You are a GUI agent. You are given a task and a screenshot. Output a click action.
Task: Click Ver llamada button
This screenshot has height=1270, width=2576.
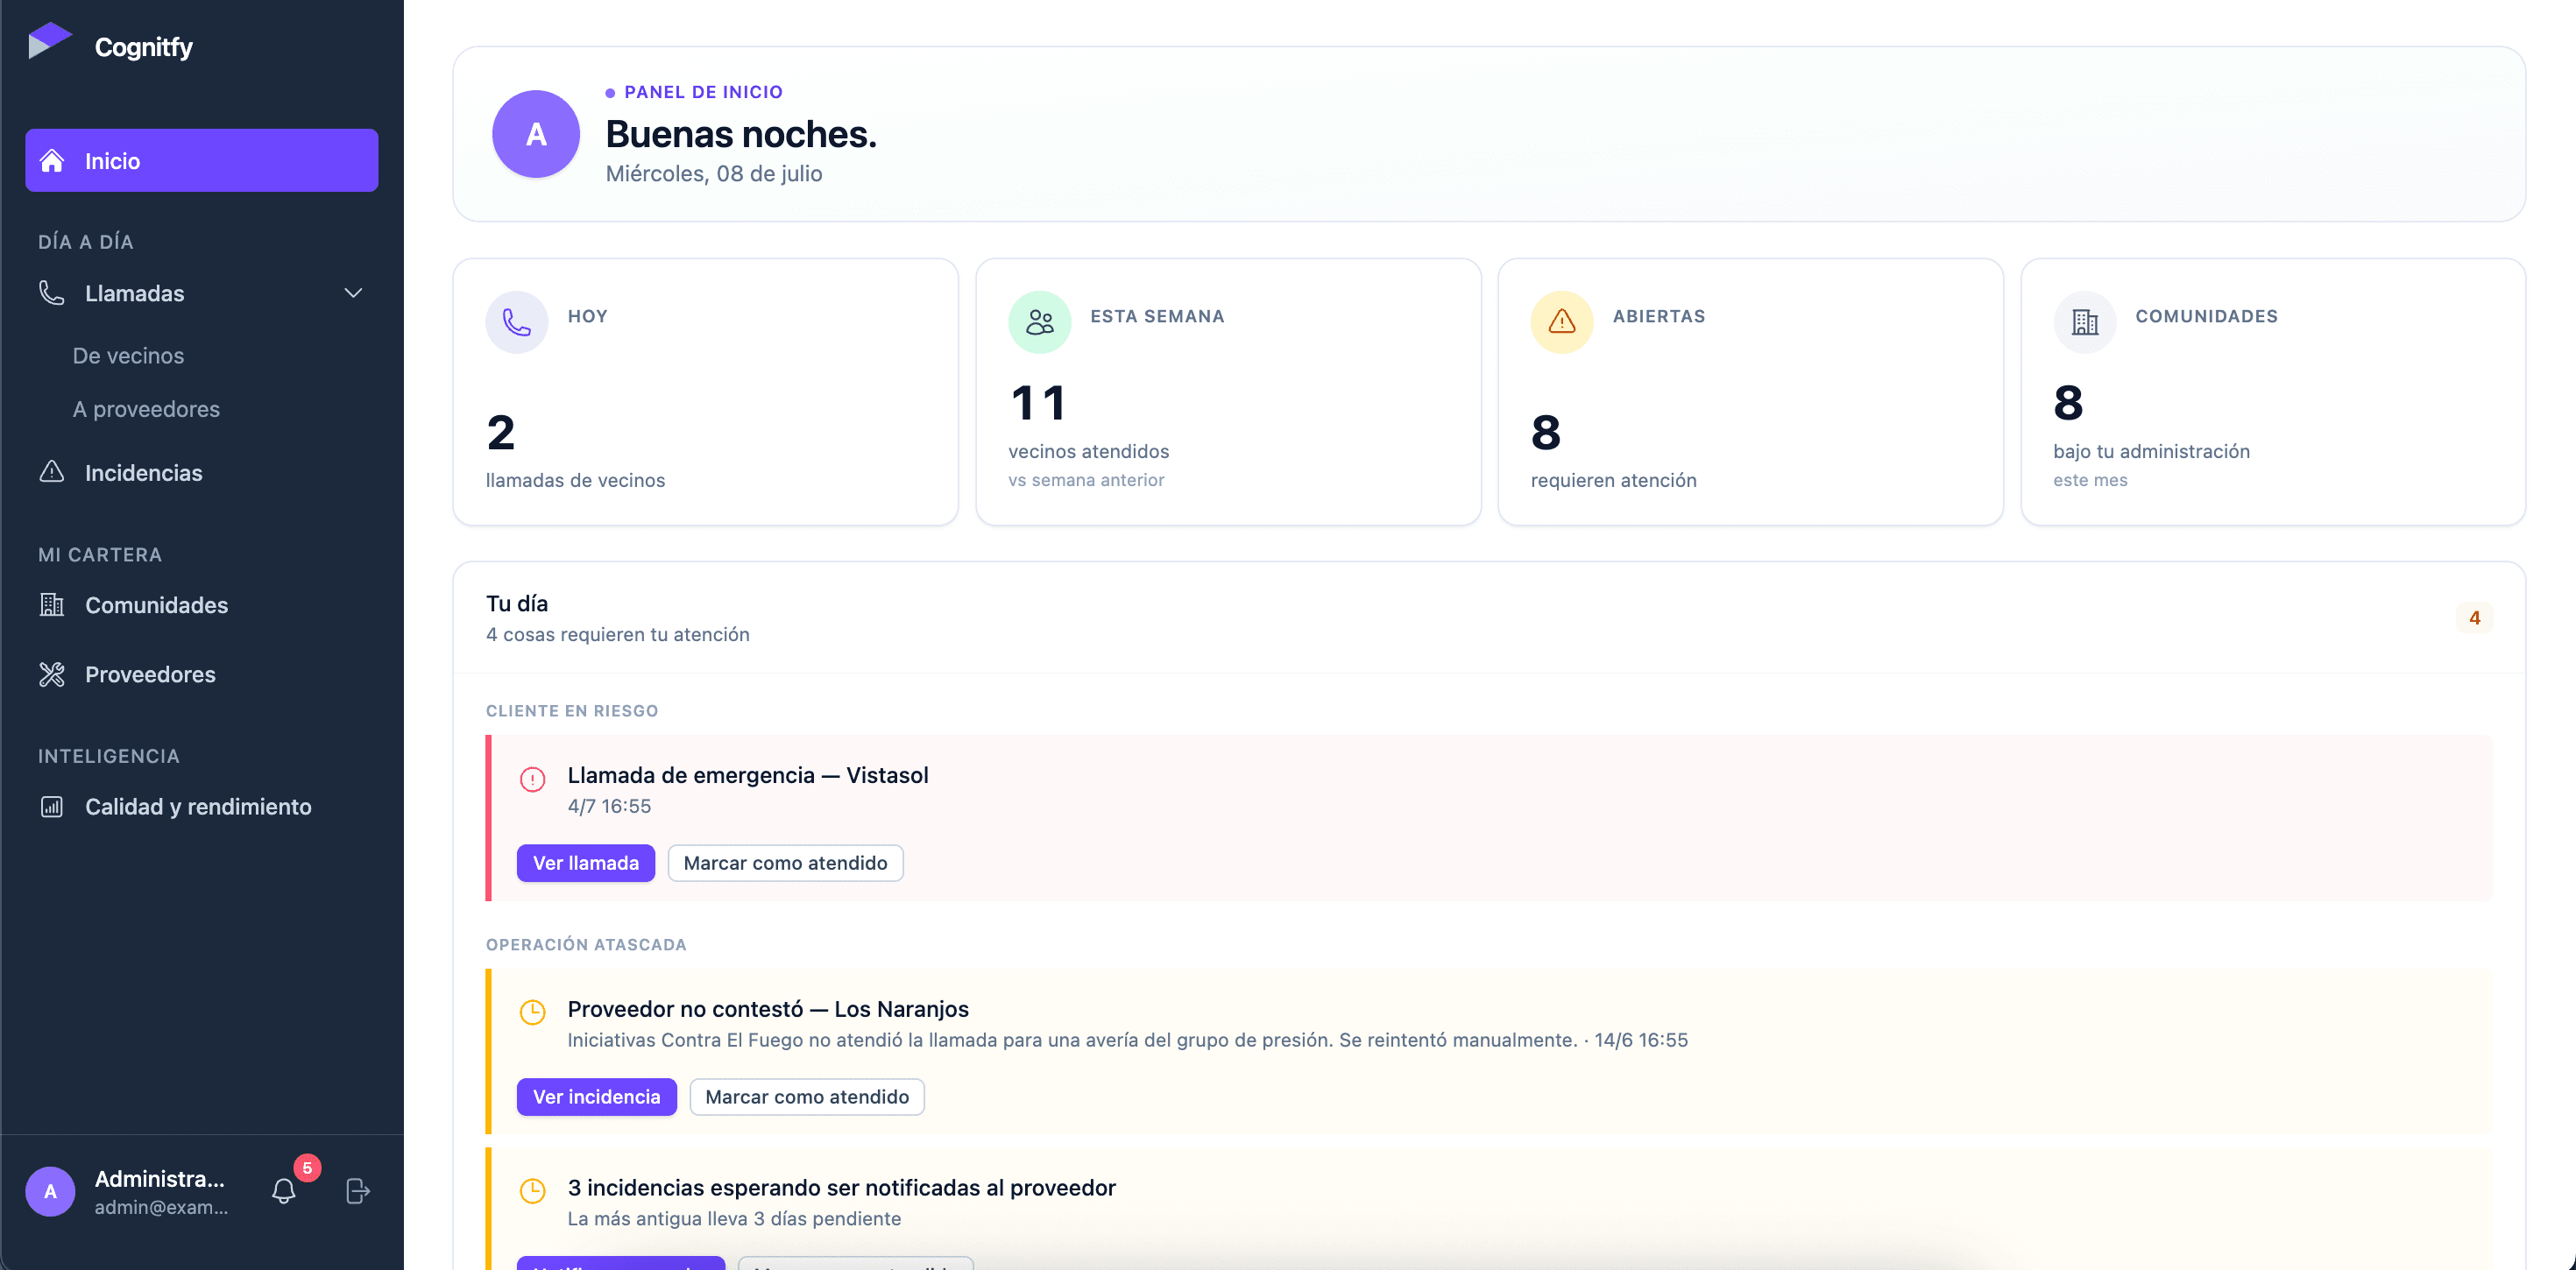point(586,862)
